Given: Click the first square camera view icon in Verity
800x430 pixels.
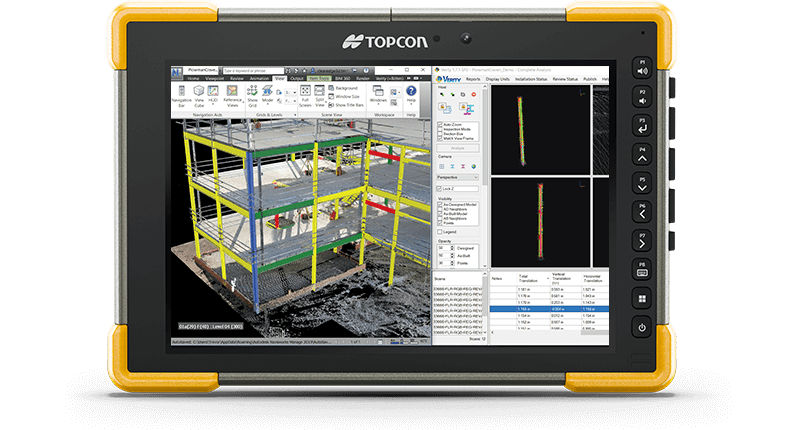Looking at the screenshot, I should 442,166.
